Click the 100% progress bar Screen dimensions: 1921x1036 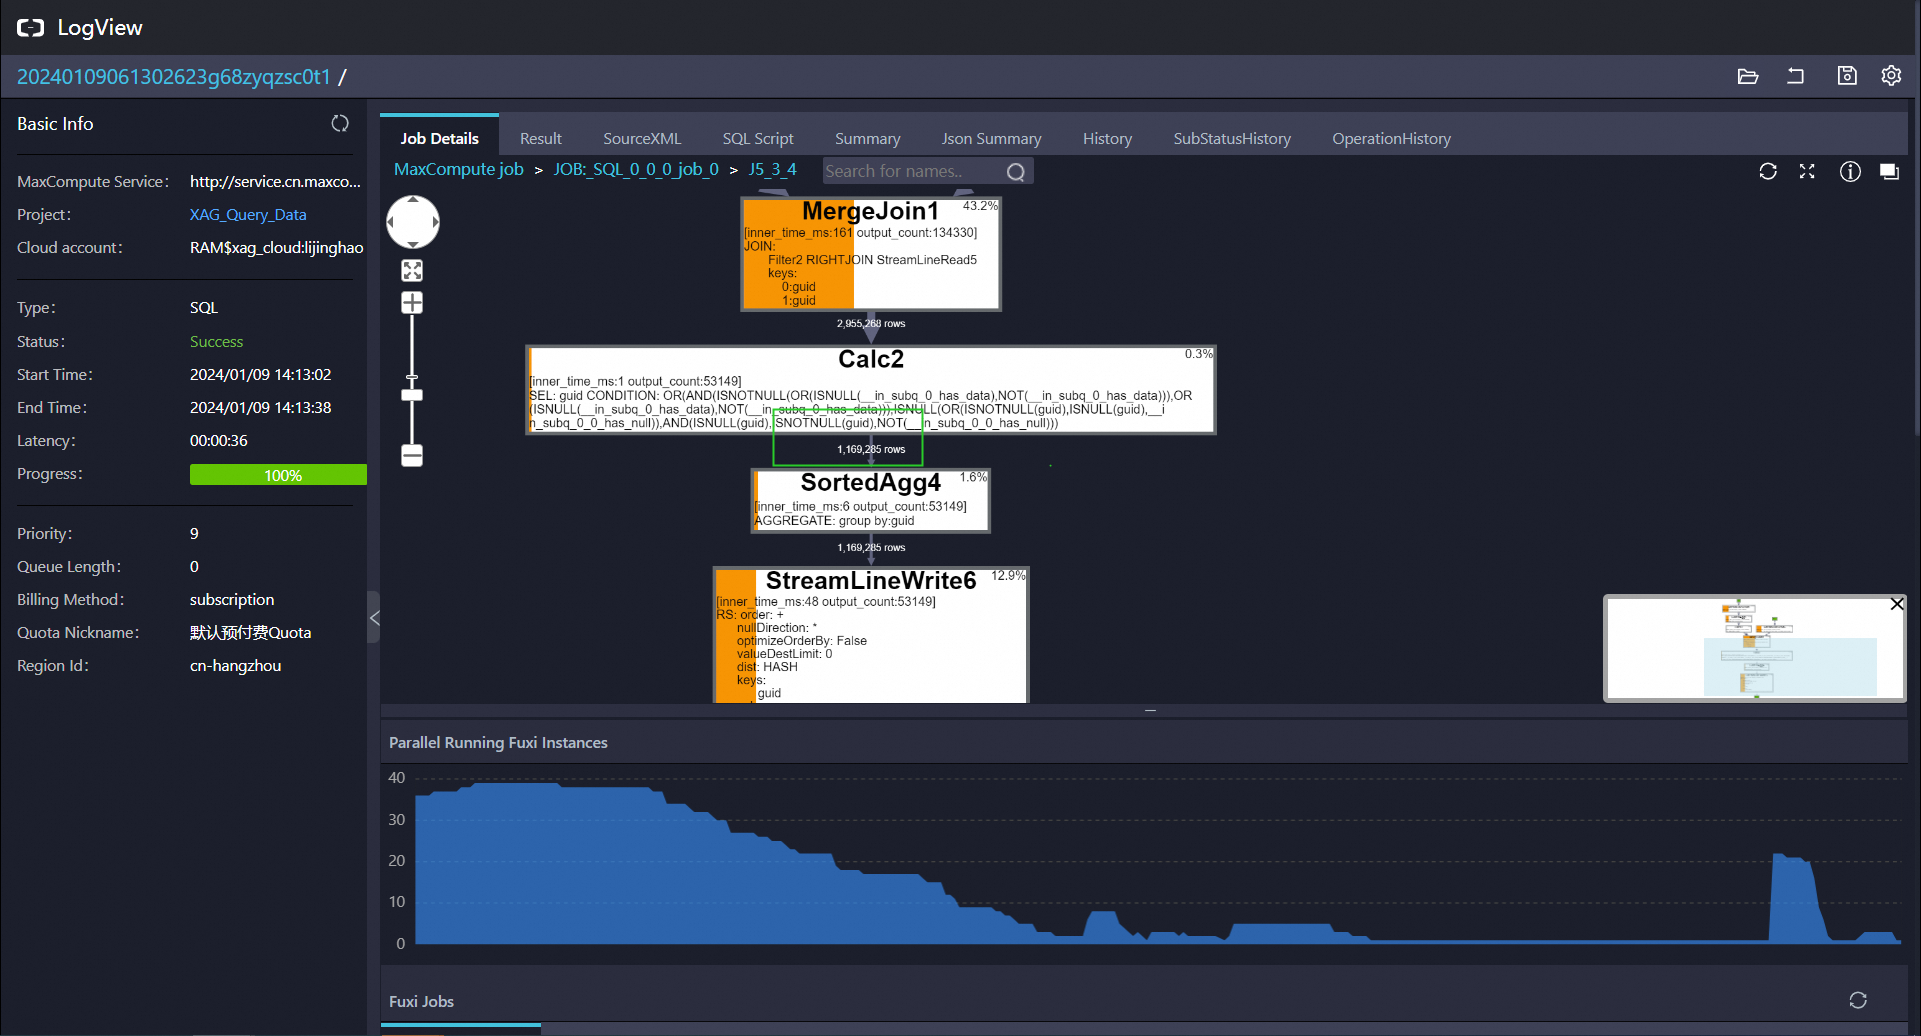tap(278, 475)
